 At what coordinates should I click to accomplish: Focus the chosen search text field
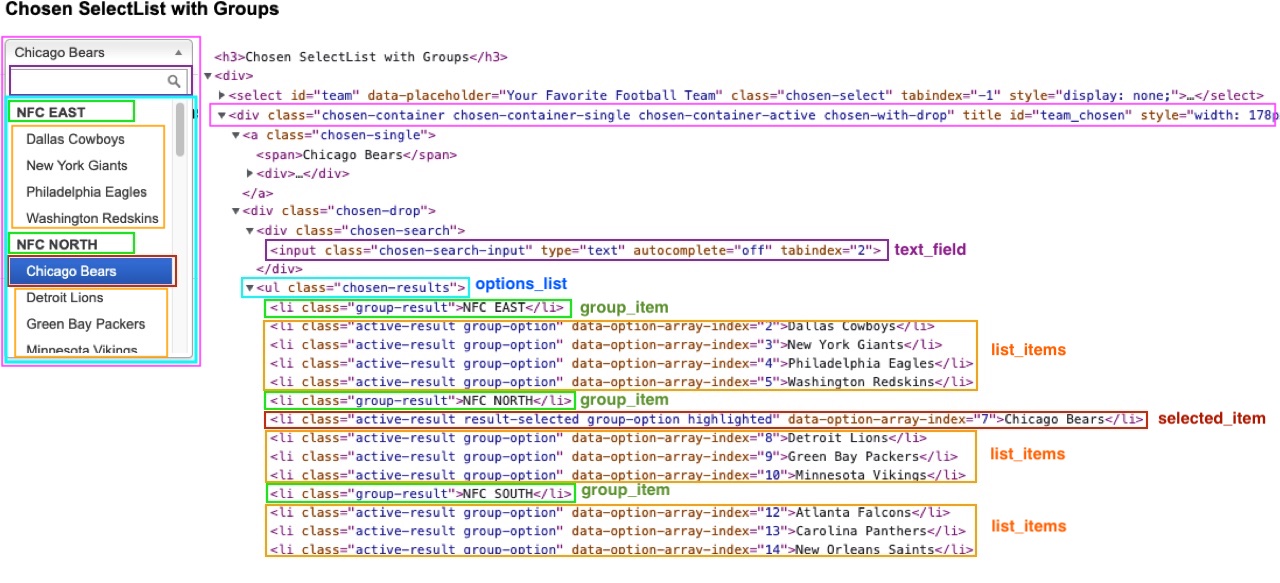coord(100,81)
